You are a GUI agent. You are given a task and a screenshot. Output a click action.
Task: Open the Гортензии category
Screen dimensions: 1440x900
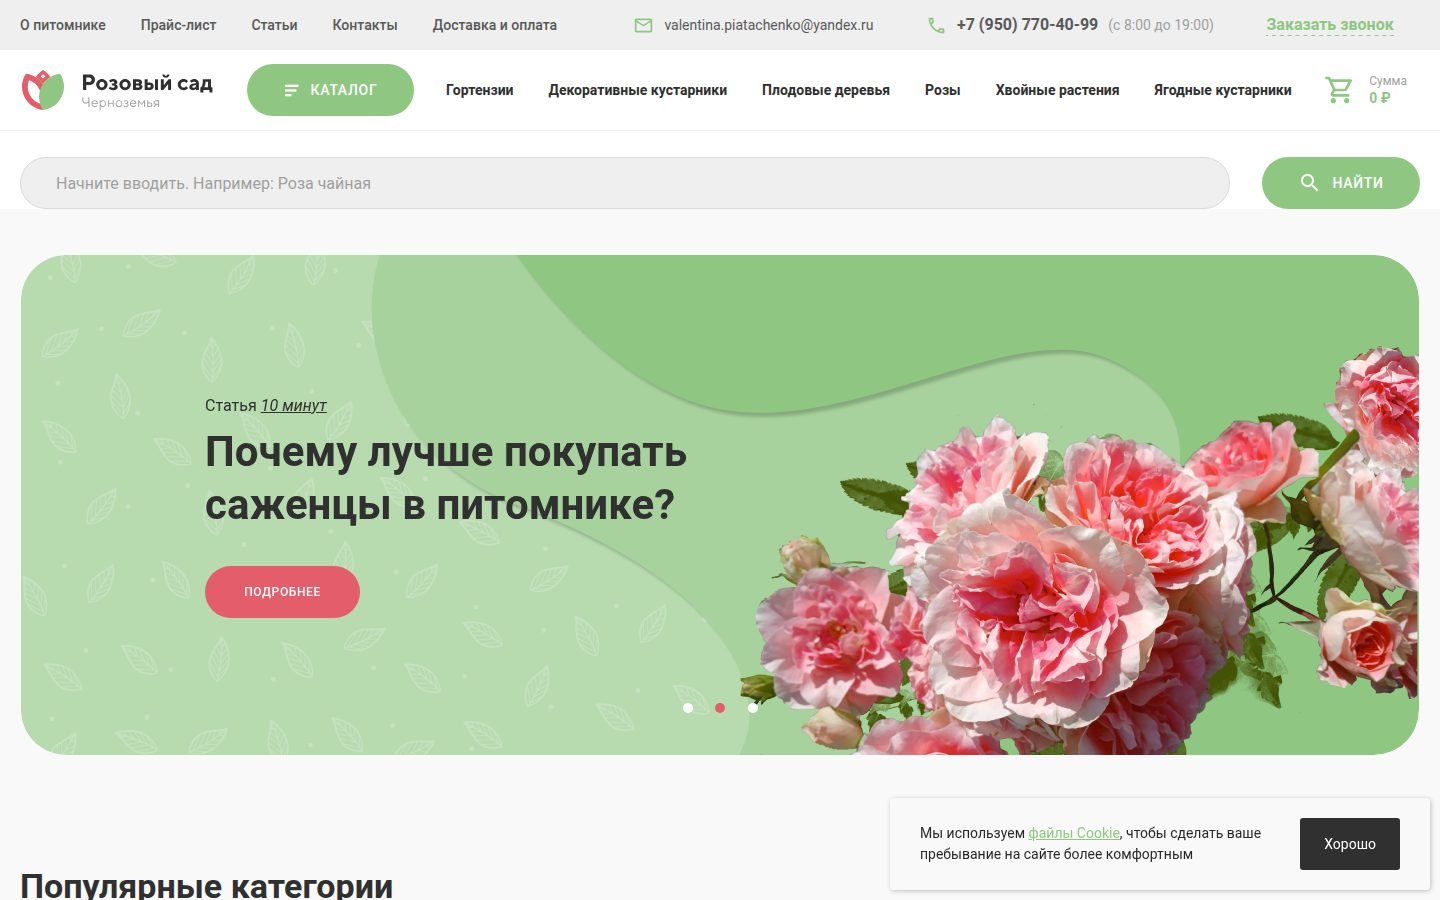[x=480, y=90]
